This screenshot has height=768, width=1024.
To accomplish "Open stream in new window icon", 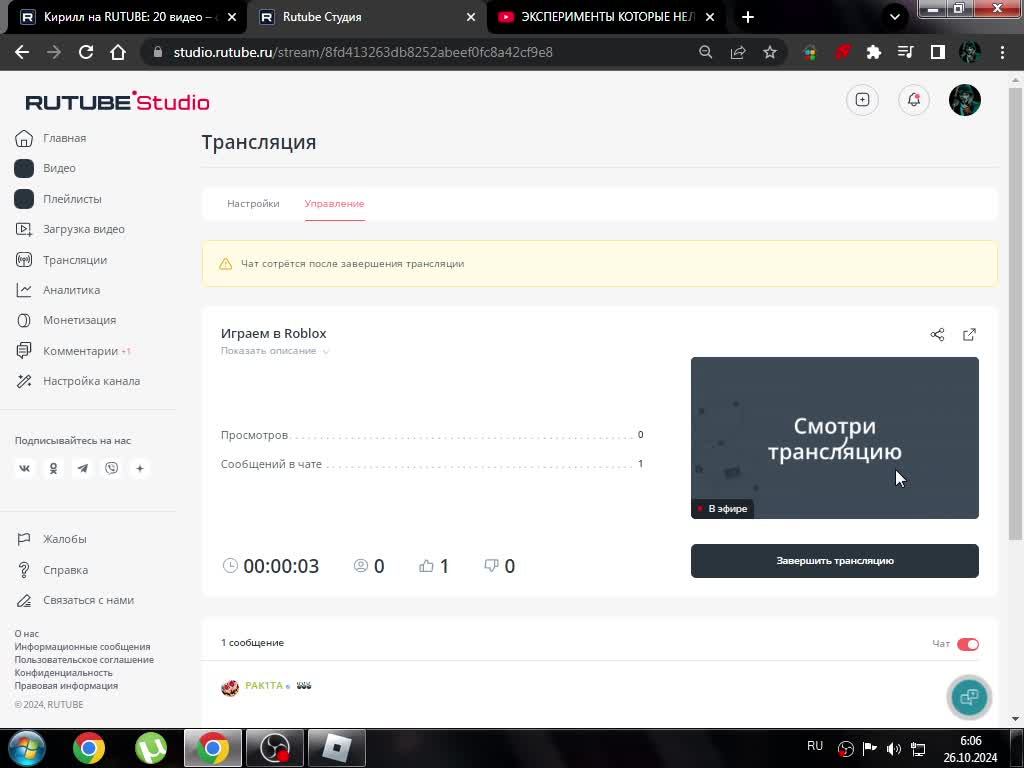I will [969, 335].
